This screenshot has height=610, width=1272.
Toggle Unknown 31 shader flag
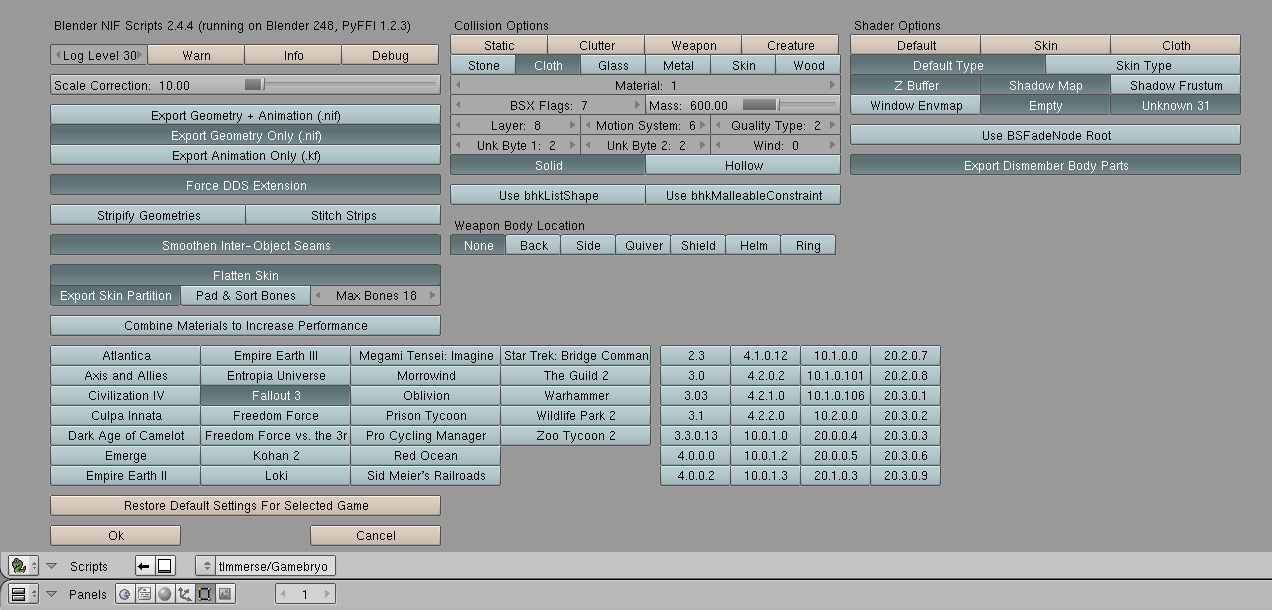1175,105
